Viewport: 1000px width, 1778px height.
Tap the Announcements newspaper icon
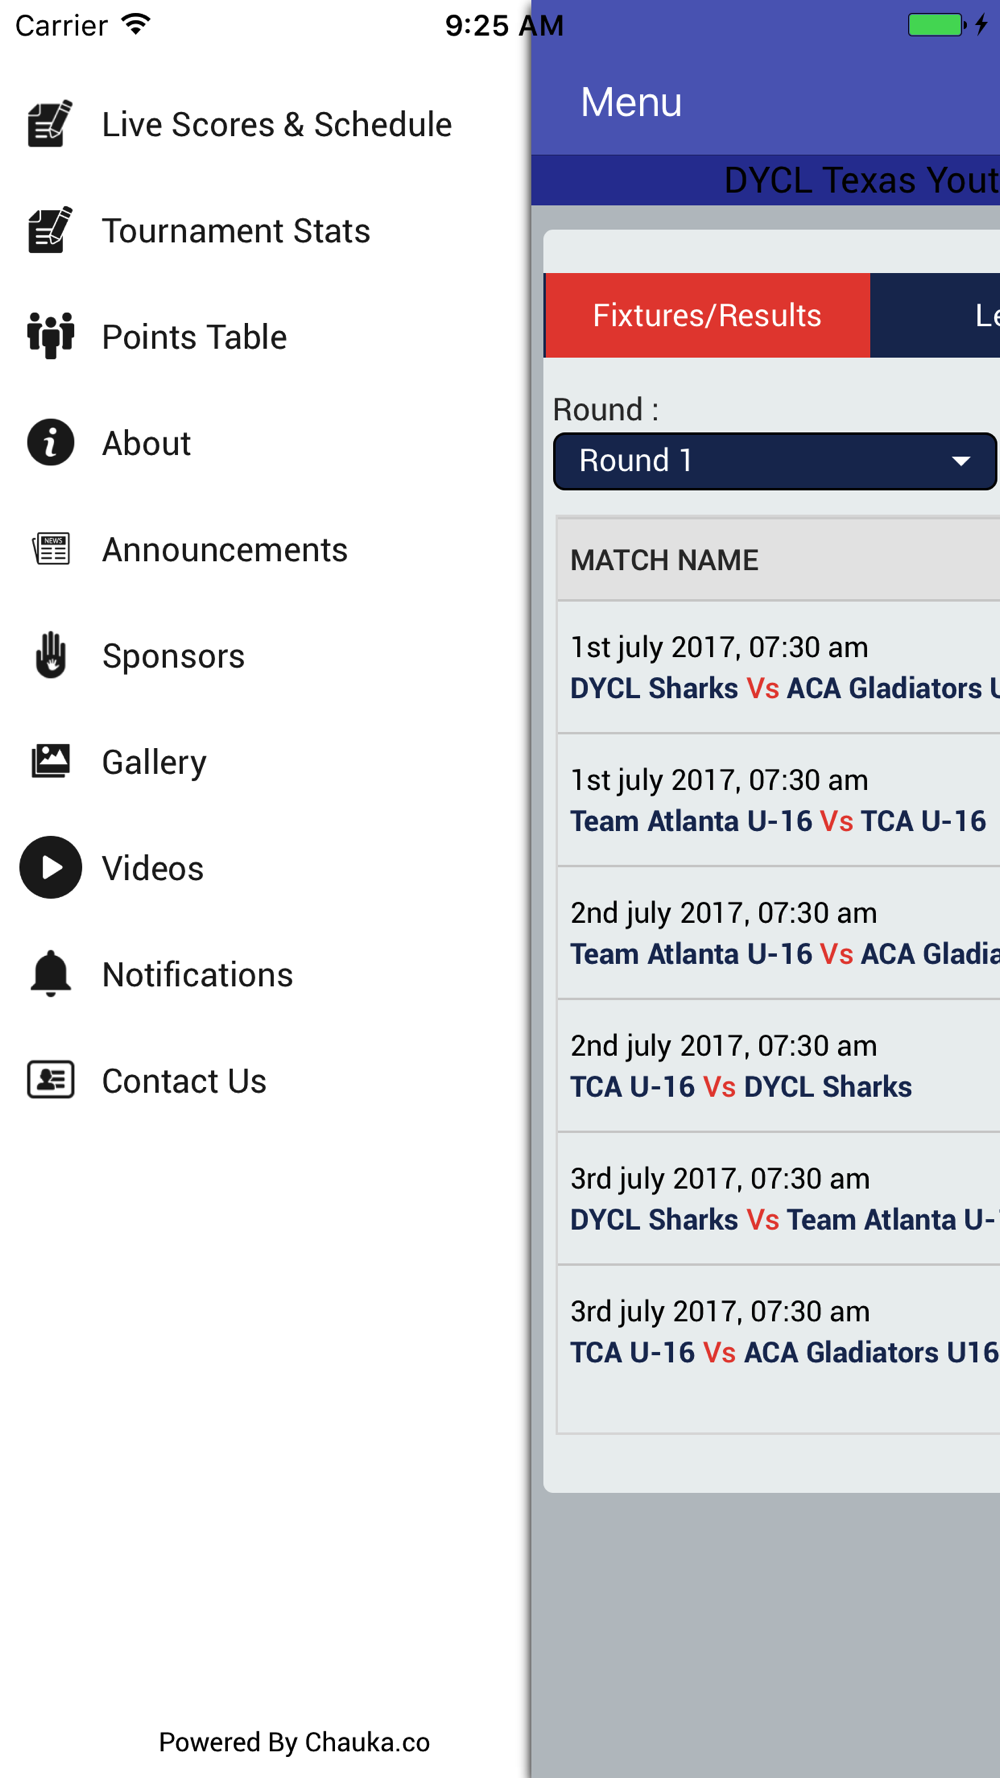click(50, 549)
